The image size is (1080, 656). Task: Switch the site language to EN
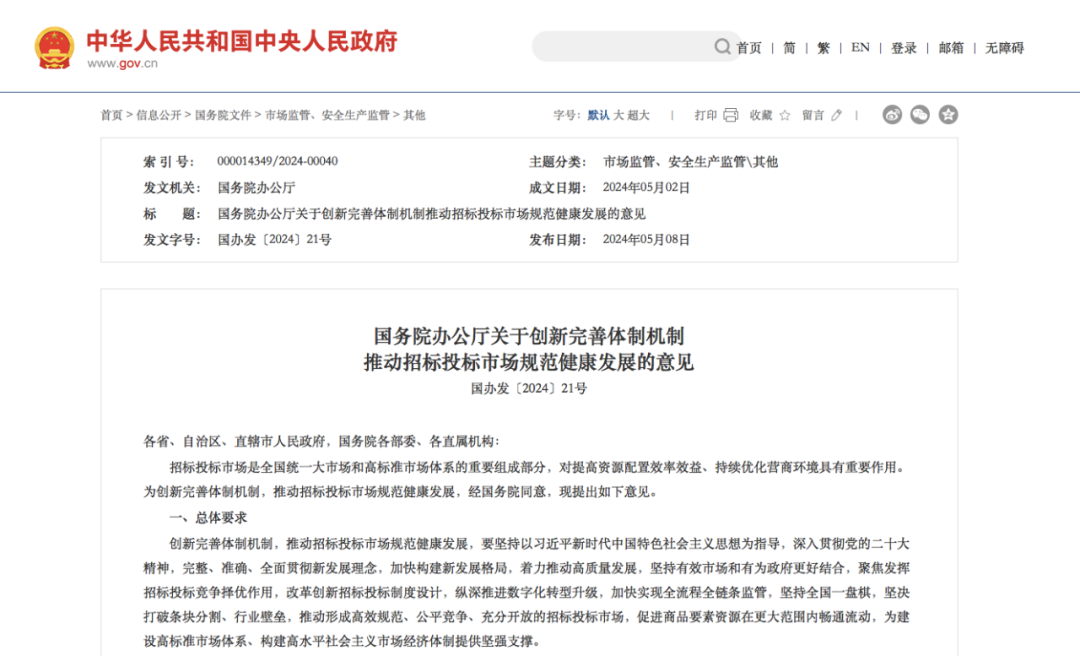point(860,48)
